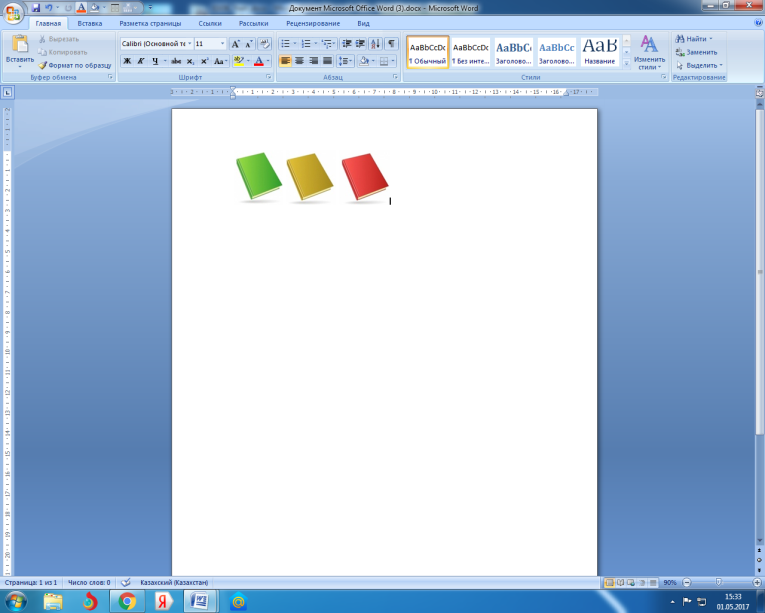Click the Office button orb
This screenshot has width=765, height=613.
coord(13,12)
